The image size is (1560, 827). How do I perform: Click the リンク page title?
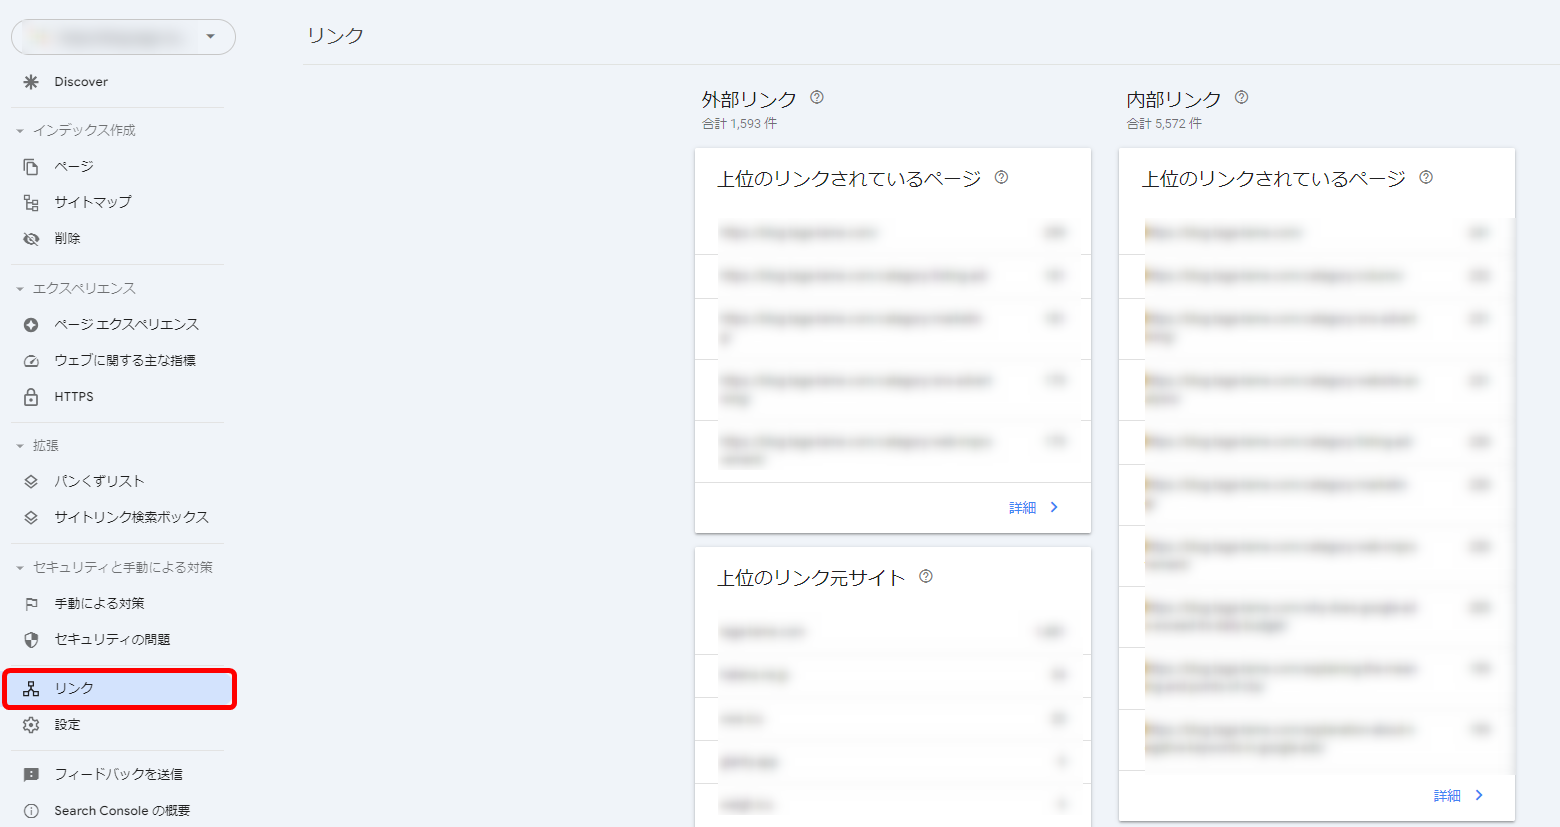pos(336,36)
